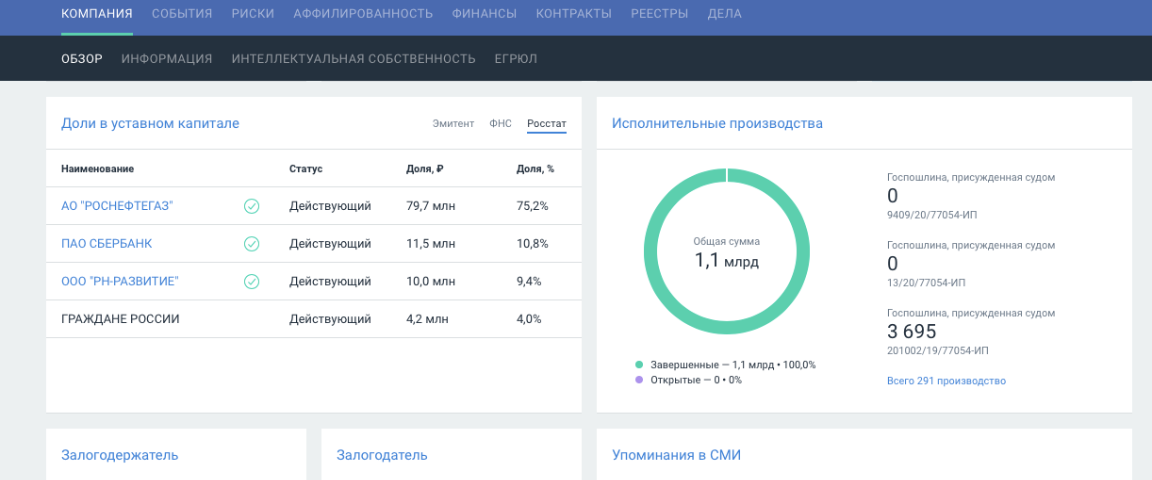Click the 4,2 млн share value
The image size is (1152, 480).
coord(427,319)
